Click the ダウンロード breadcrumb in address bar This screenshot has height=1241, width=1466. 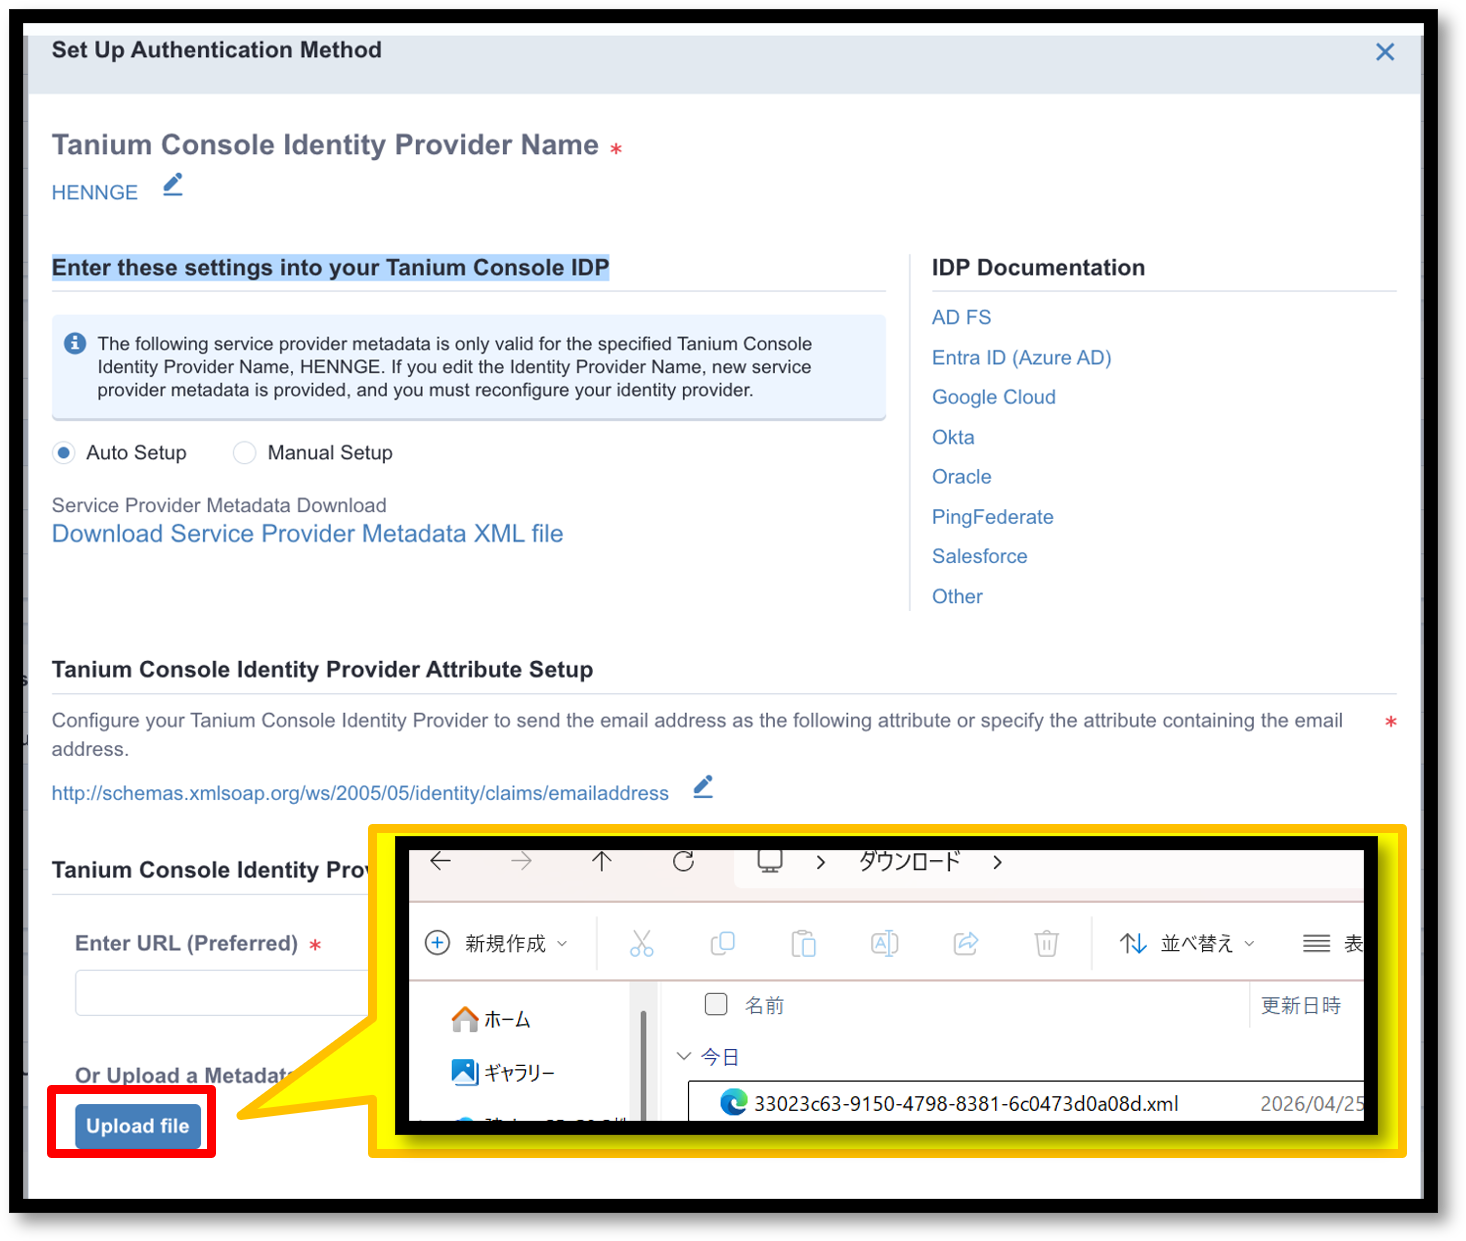coord(909,861)
